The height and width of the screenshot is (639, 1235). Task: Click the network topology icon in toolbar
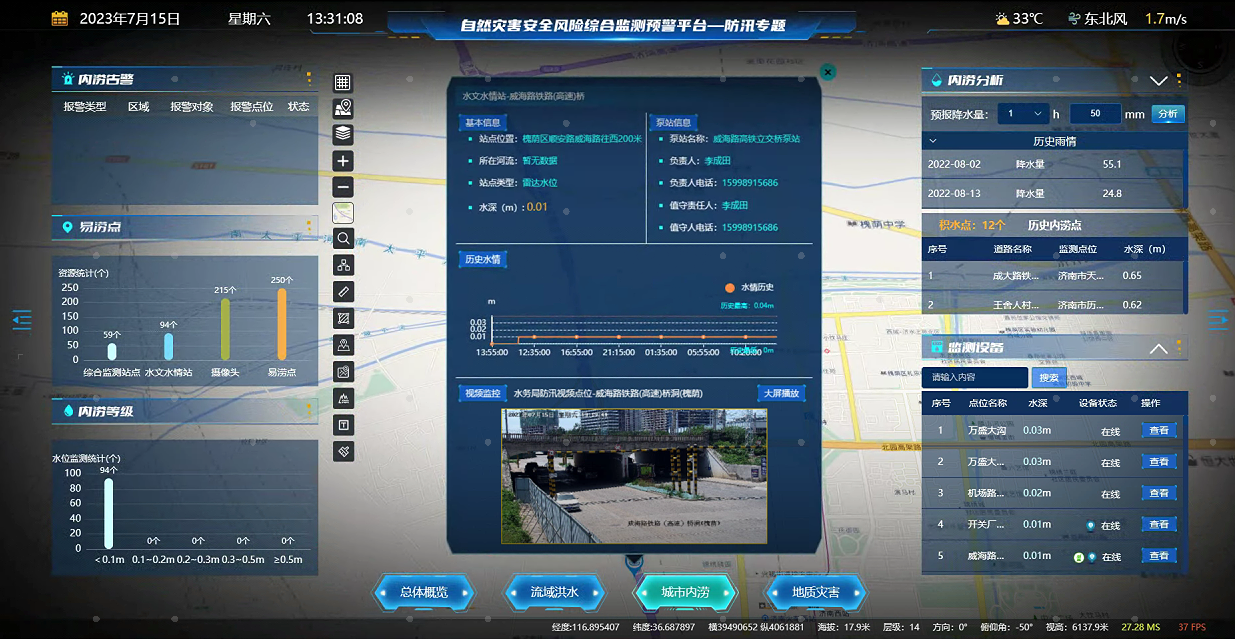pos(343,265)
